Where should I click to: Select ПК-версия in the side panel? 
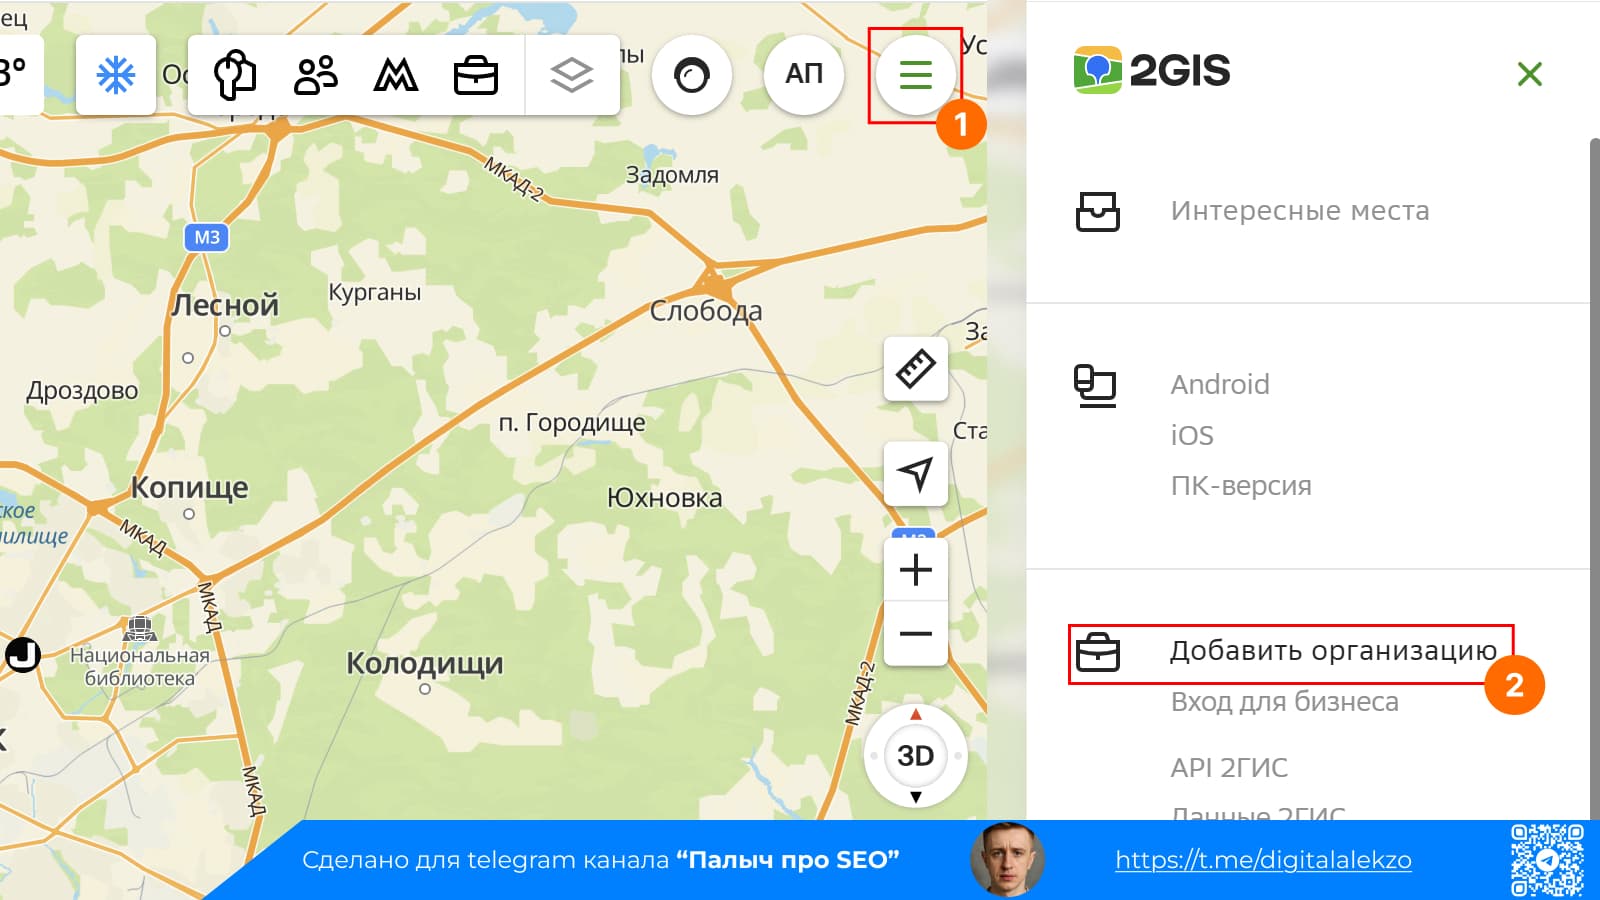click(1241, 486)
